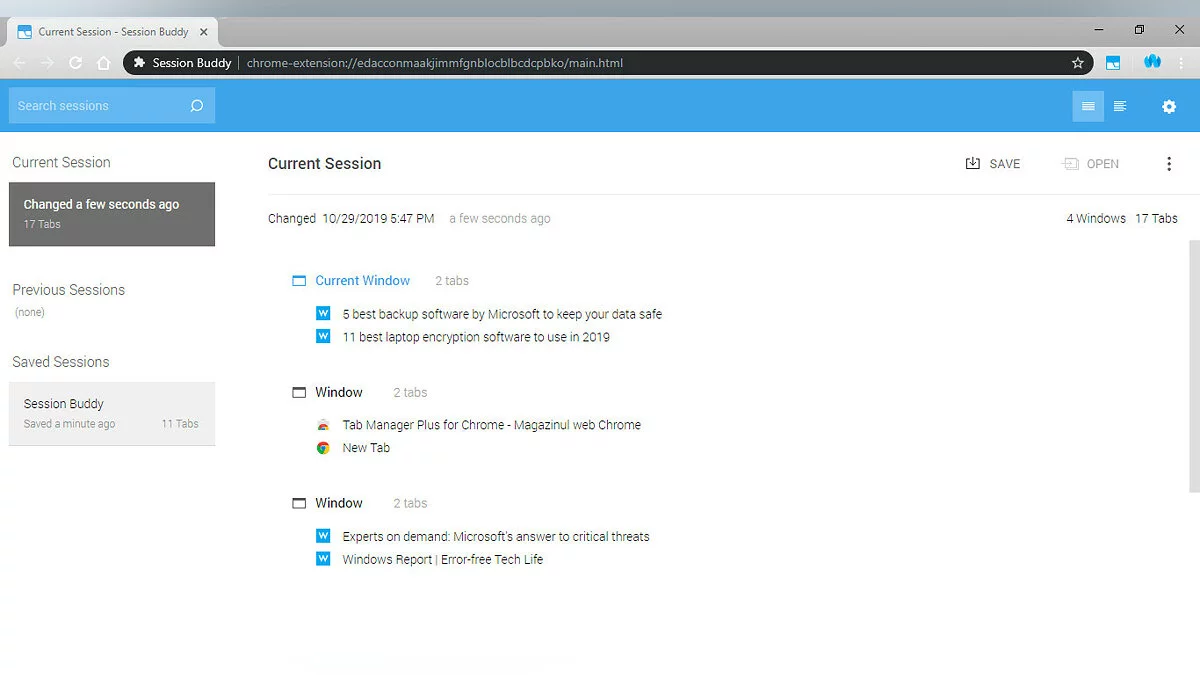Open Session Buddy settings gear
The image size is (1200, 675).
[1169, 106]
